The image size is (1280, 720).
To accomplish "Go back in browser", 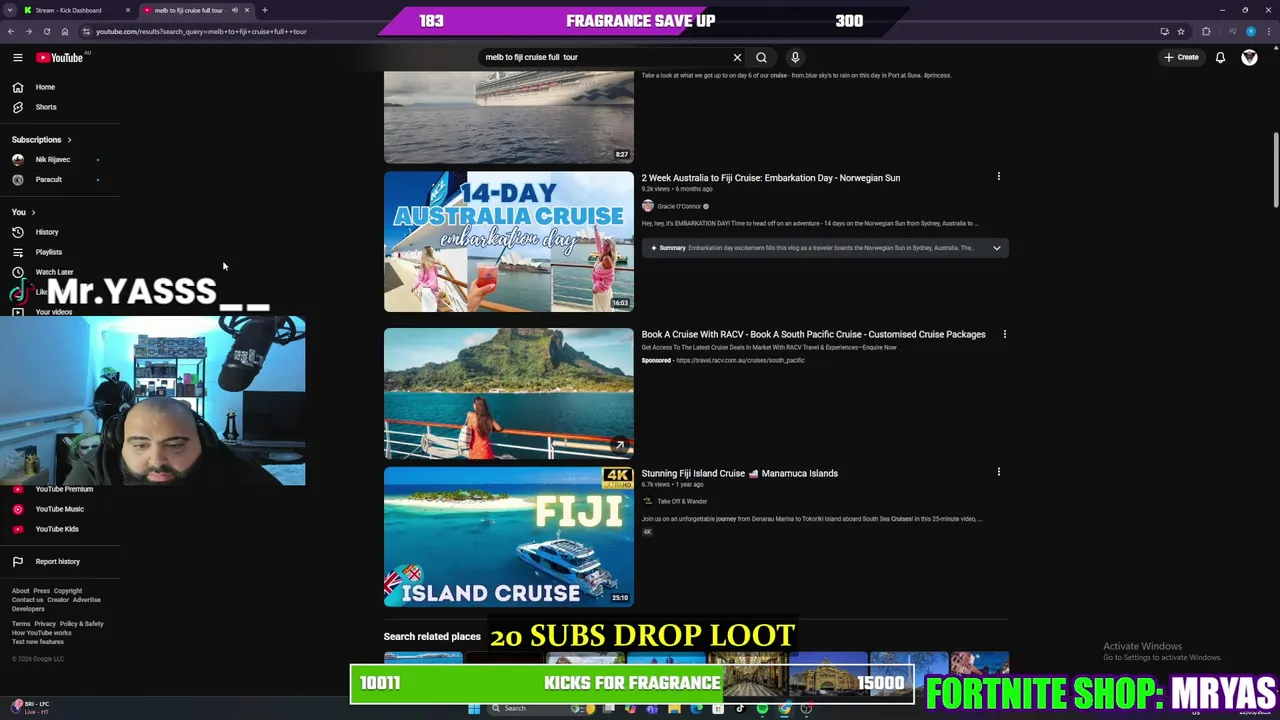I will click(x=11, y=31).
